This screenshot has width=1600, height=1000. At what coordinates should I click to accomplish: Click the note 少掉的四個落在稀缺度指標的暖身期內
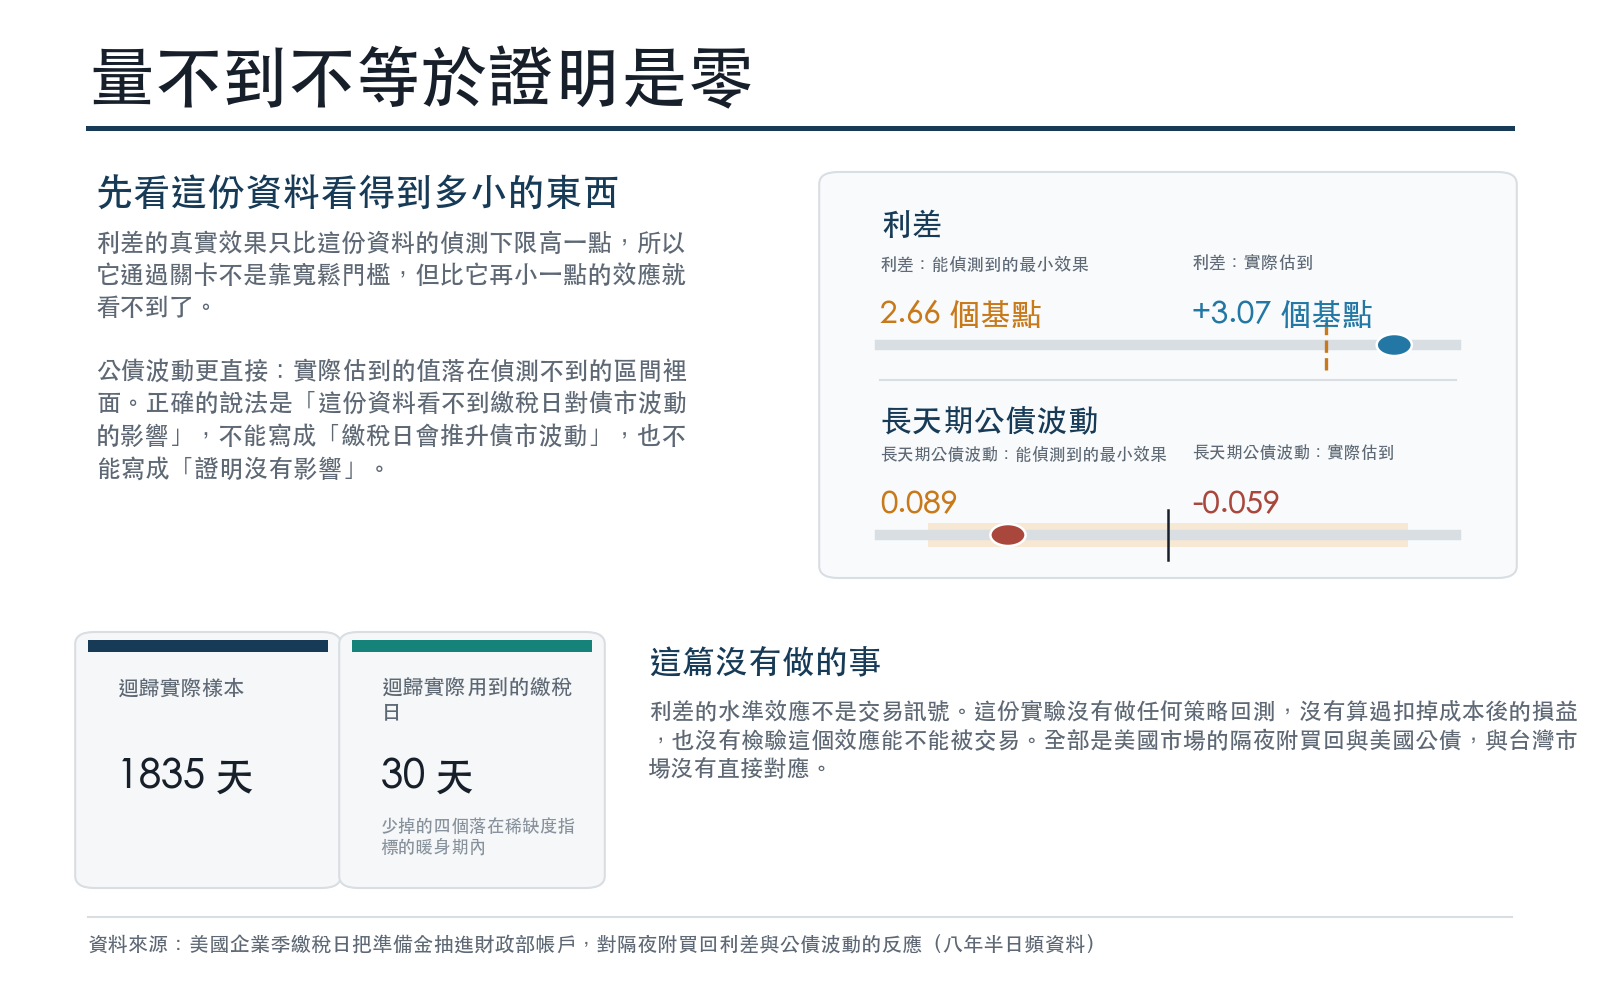(x=478, y=836)
